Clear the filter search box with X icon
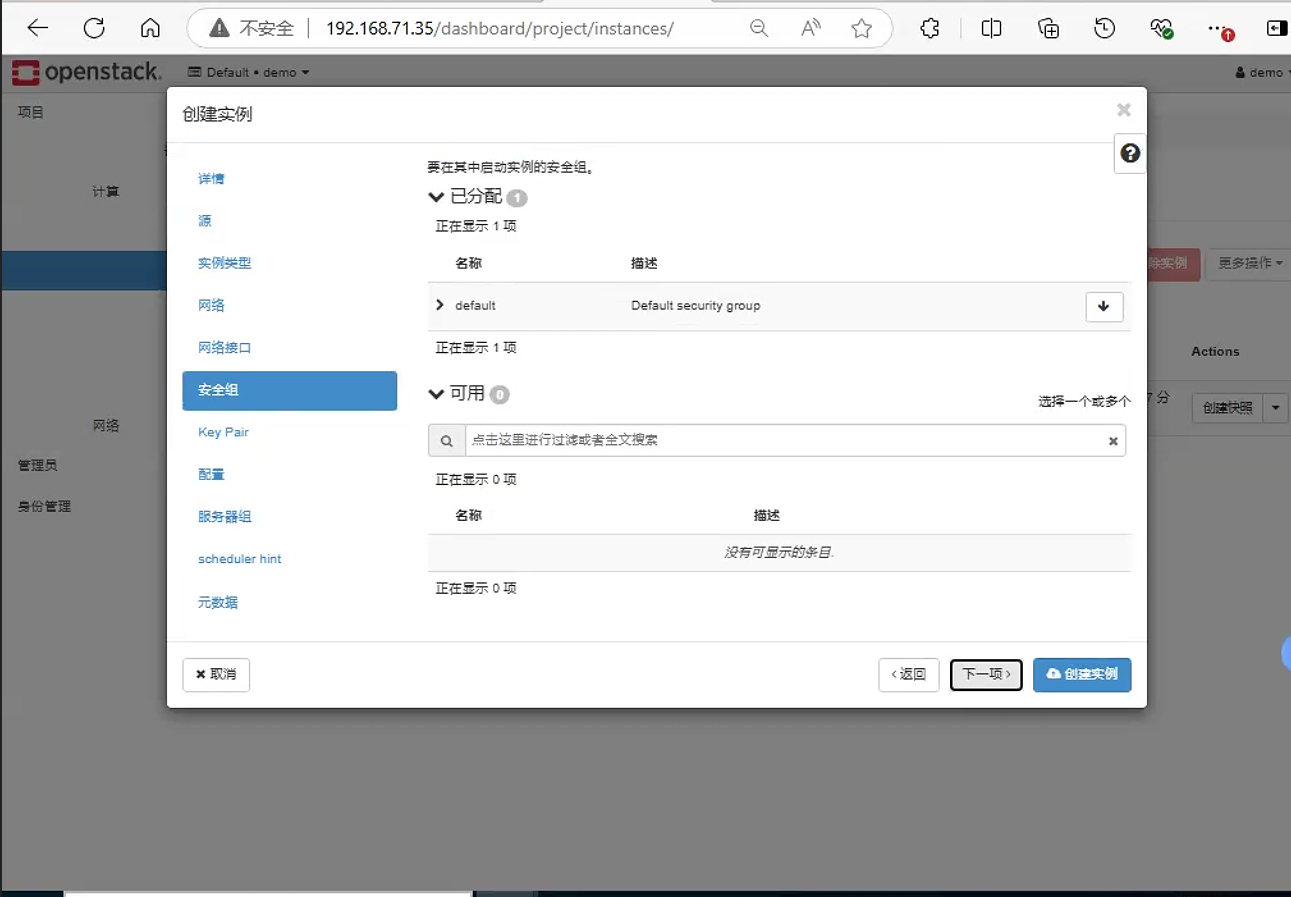Viewport: 1291px width, 897px height. pyautogui.click(x=1113, y=441)
